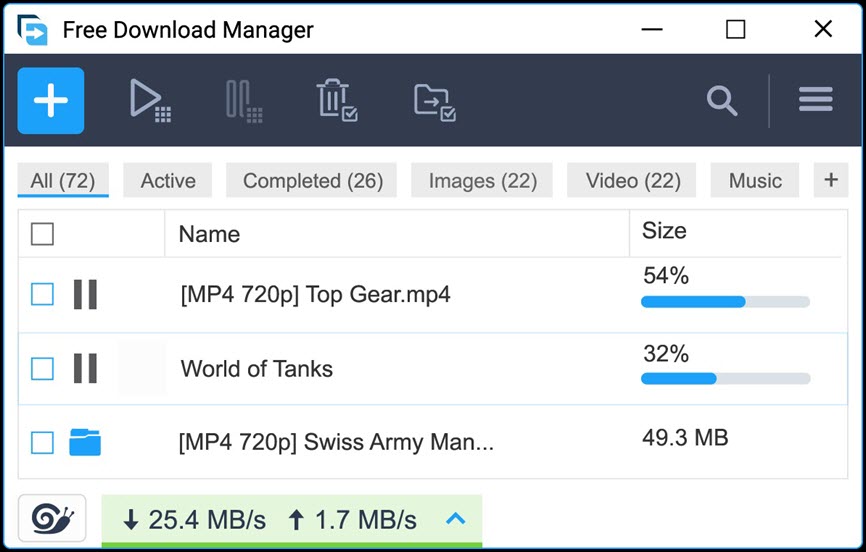The image size is (866, 552).
Task: Select the [MP4 720p] Top Gear.mp4 file name
Action: pyautogui.click(x=315, y=295)
